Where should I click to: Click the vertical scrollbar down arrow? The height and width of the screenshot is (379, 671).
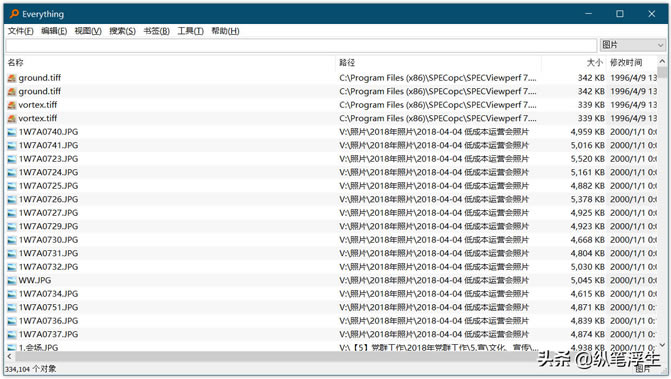[662, 345]
